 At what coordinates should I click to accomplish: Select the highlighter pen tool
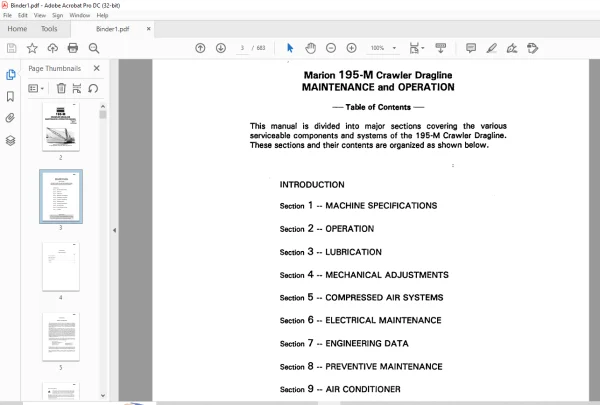click(x=491, y=48)
